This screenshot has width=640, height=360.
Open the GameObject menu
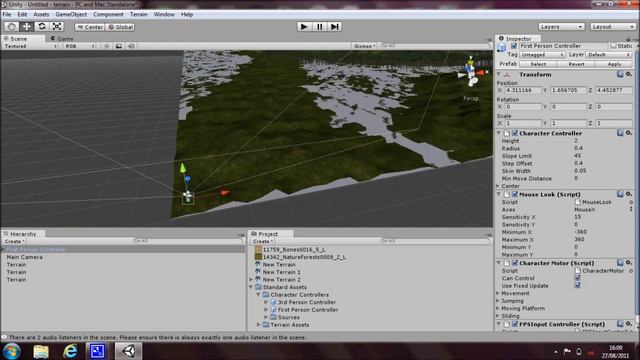tap(71, 14)
